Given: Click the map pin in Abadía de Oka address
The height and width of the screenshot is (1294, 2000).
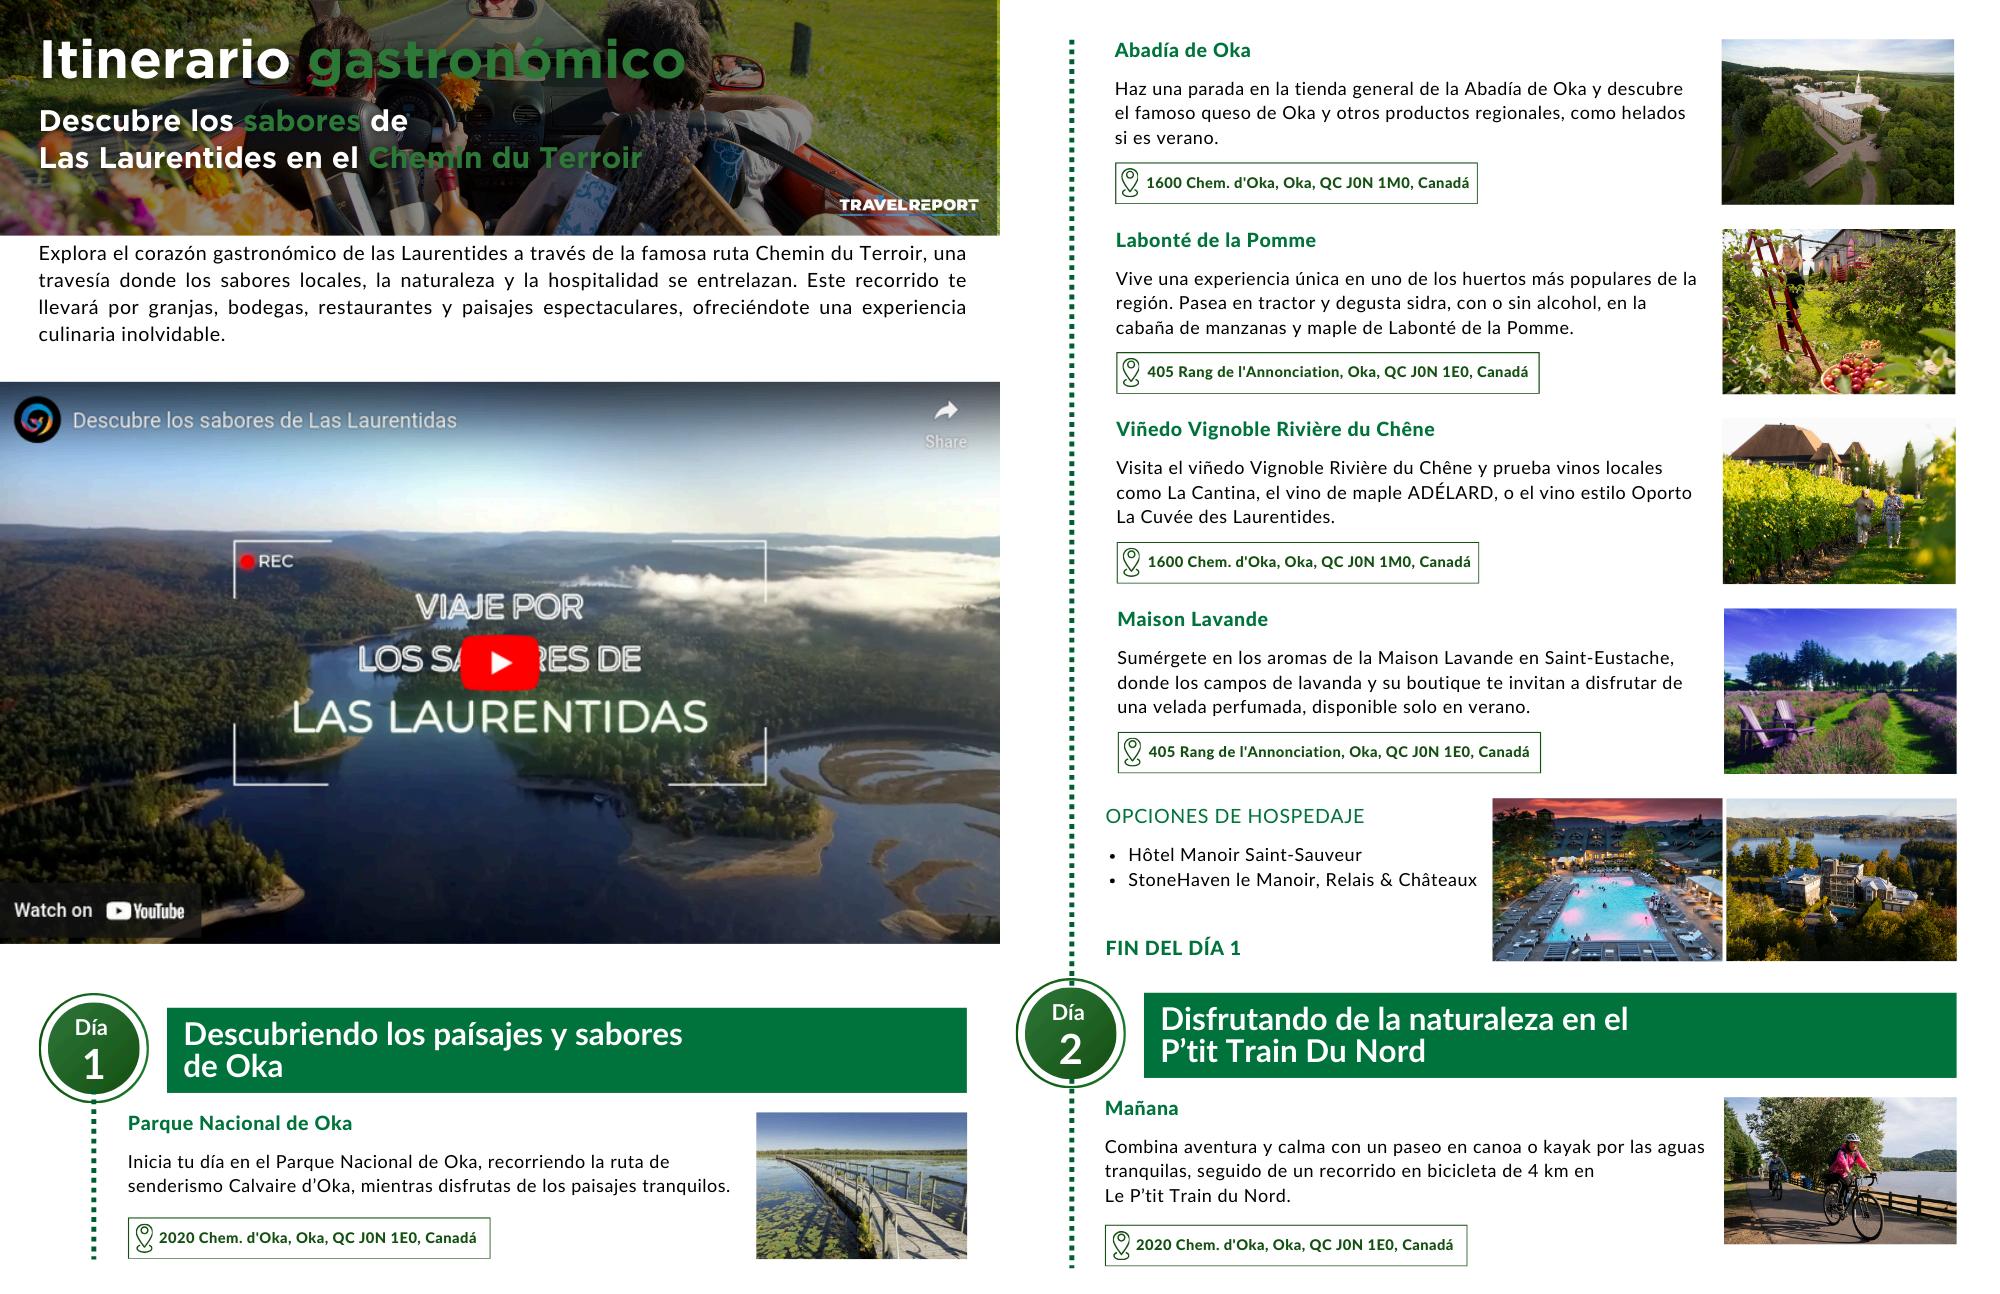Looking at the screenshot, I should click(1130, 183).
